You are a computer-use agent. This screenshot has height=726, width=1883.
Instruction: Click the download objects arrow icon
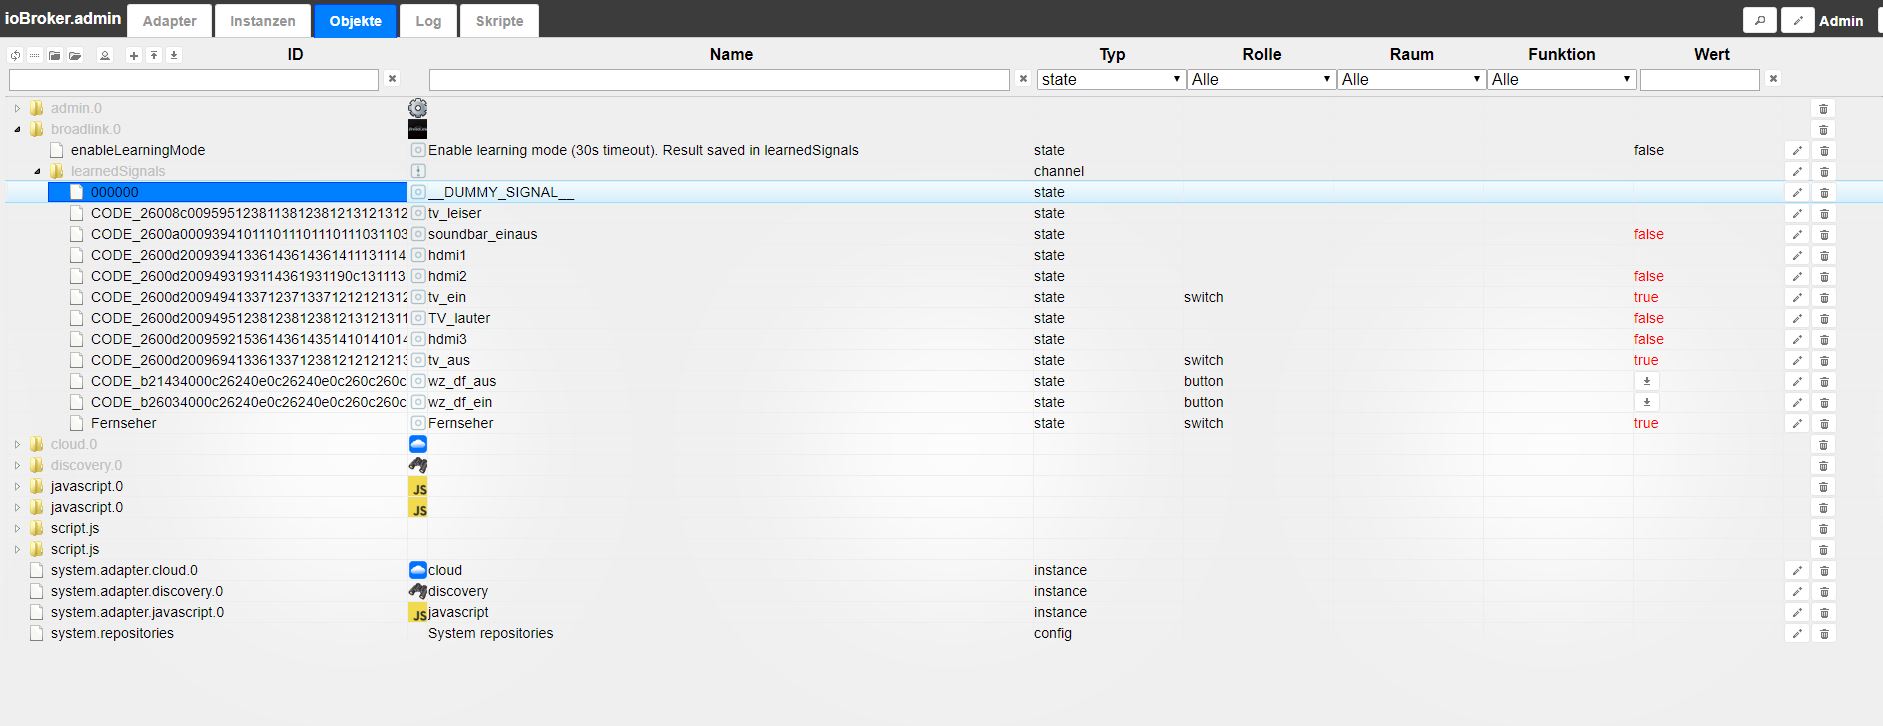pos(174,55)
